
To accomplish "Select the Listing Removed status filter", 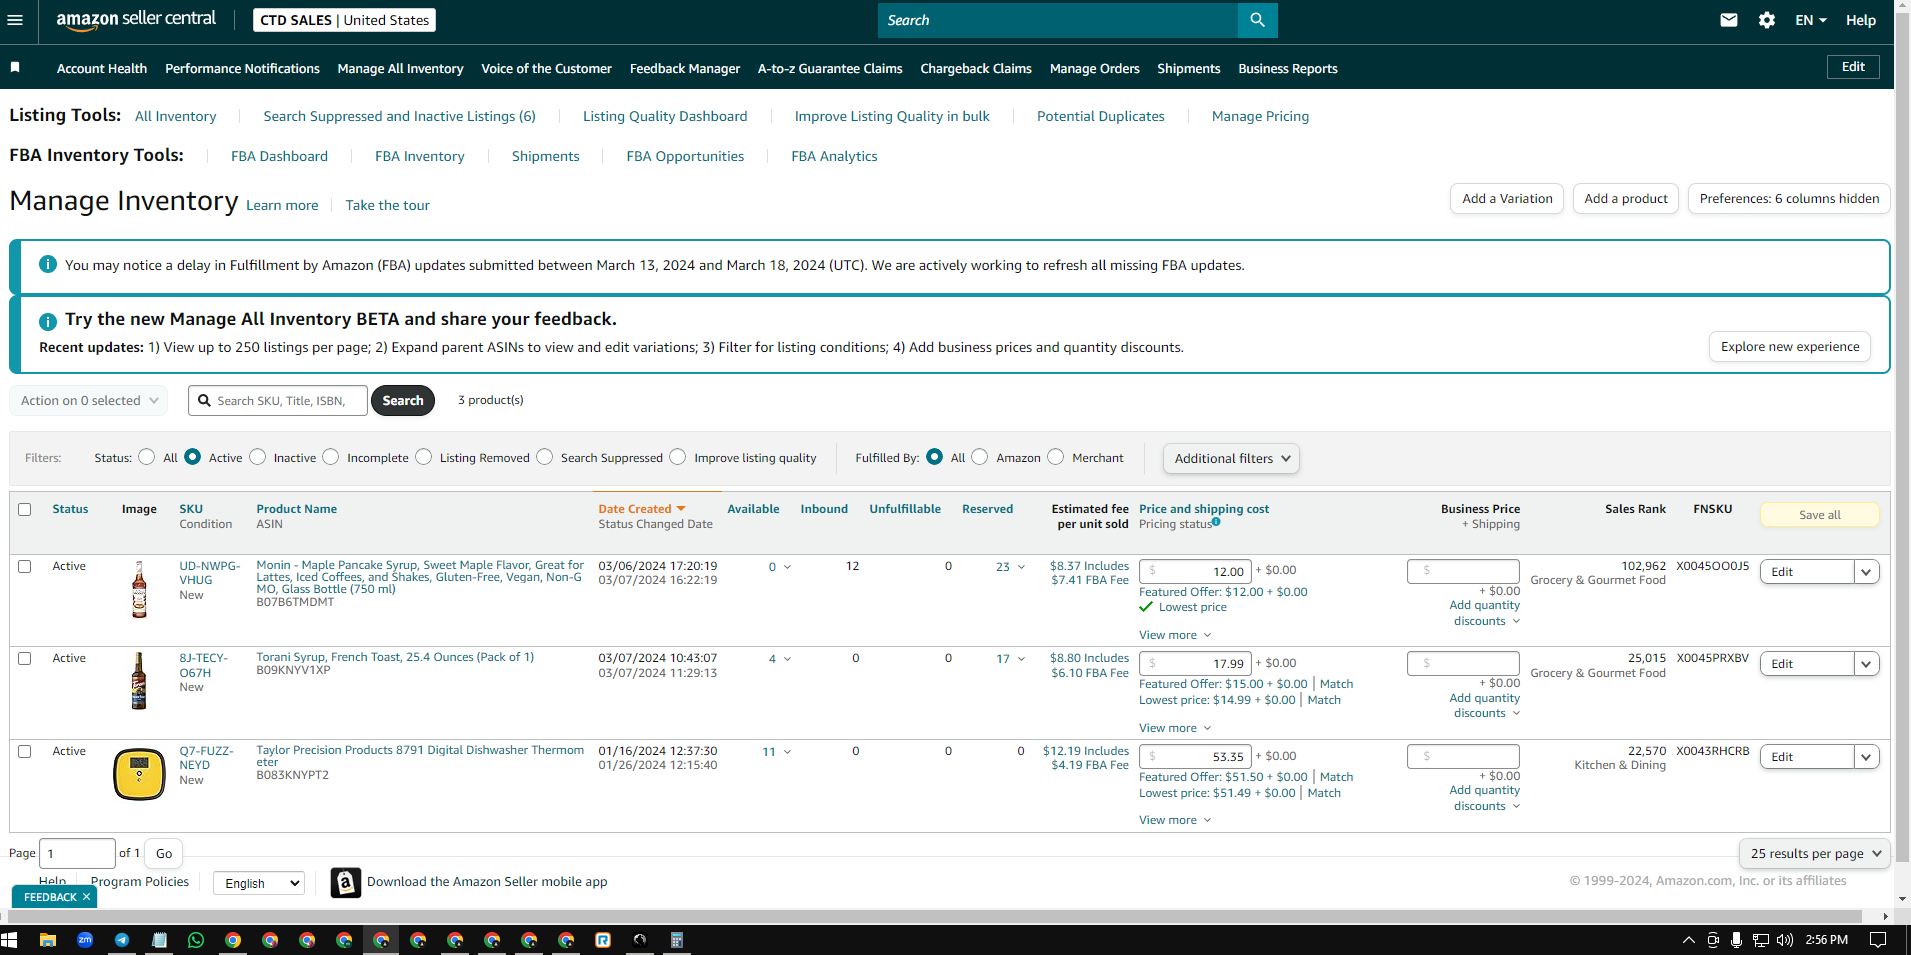I will (424, 457).
